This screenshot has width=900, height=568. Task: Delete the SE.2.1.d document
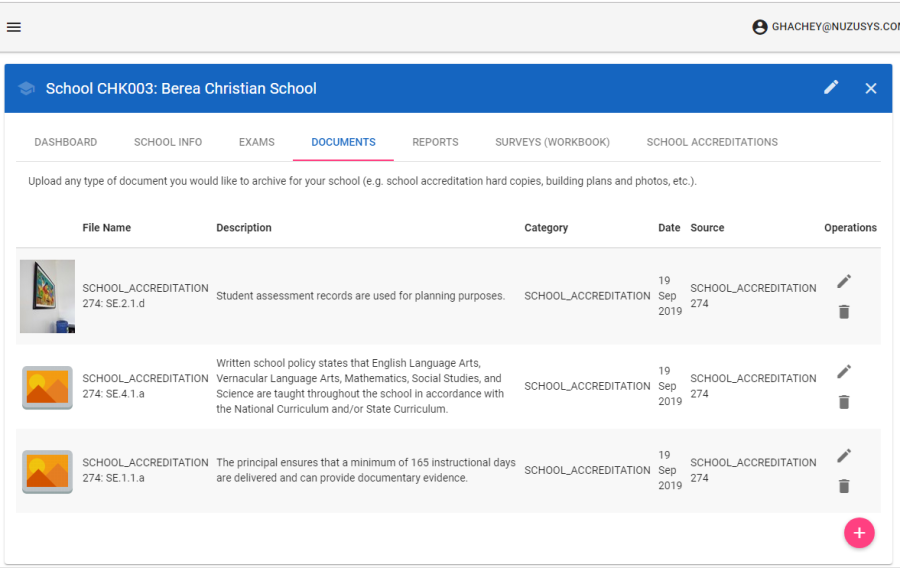coord(844,312)
